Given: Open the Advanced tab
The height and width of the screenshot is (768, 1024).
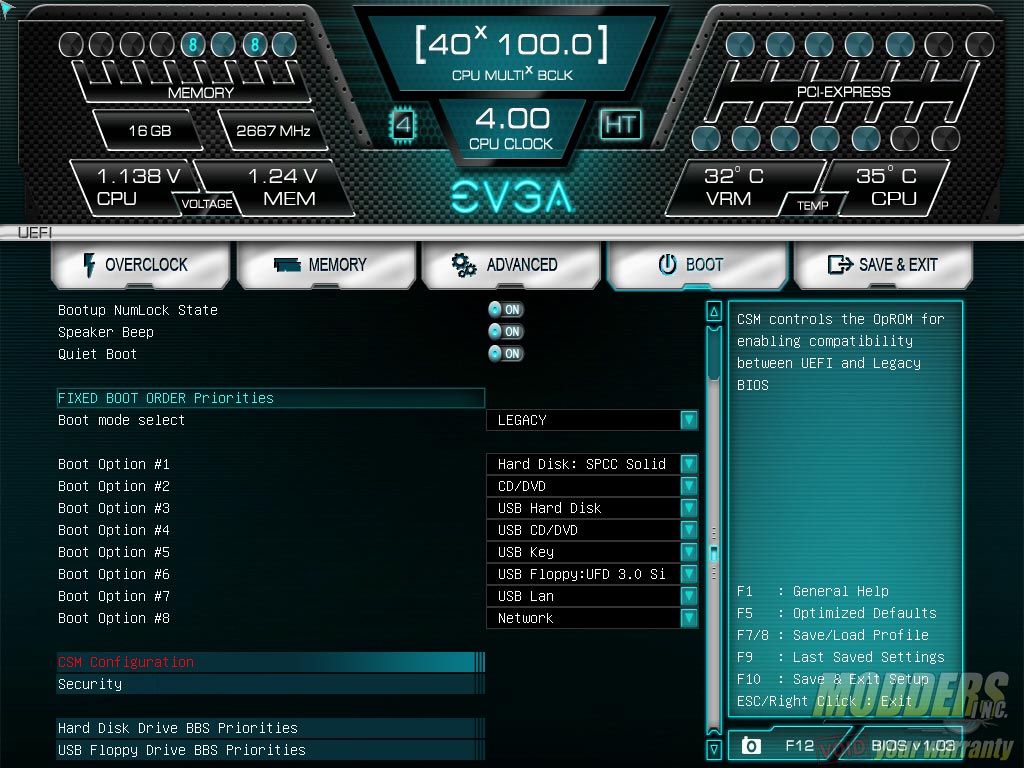Looking at the screenshot, I should click(511, 264).
